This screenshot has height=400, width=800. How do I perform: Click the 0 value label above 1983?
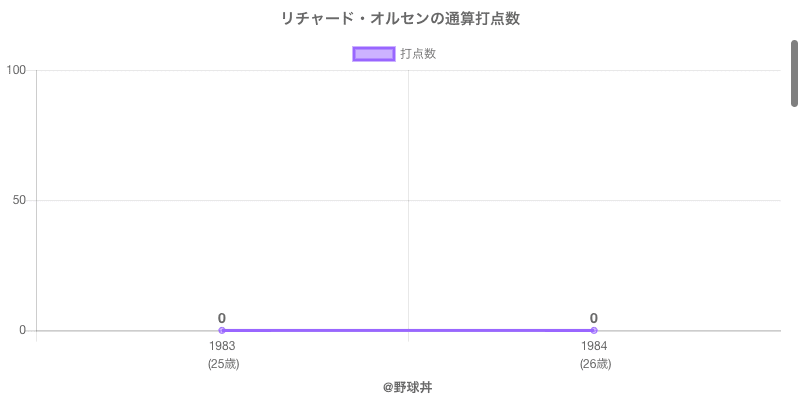click(222, 318)
